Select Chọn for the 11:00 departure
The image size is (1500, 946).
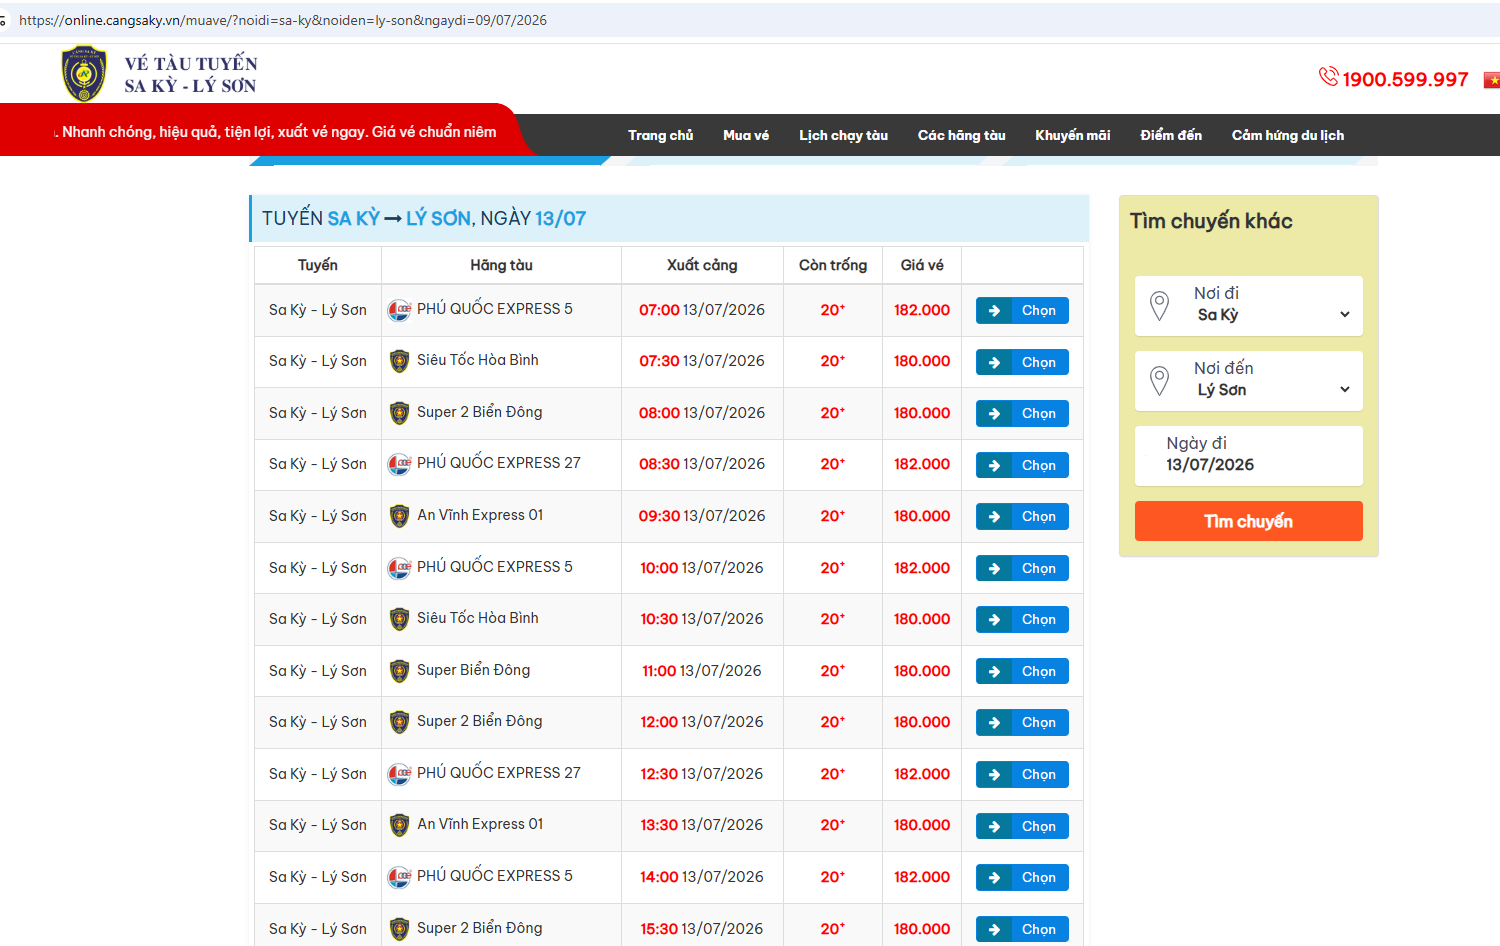click(1022, 671)
